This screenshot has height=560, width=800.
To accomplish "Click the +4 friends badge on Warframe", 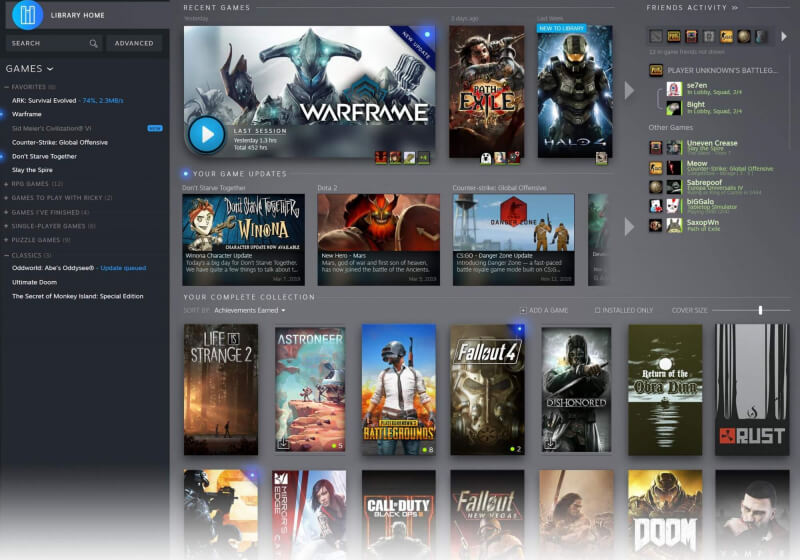I will pyautogui.click(x=423, y=158).
